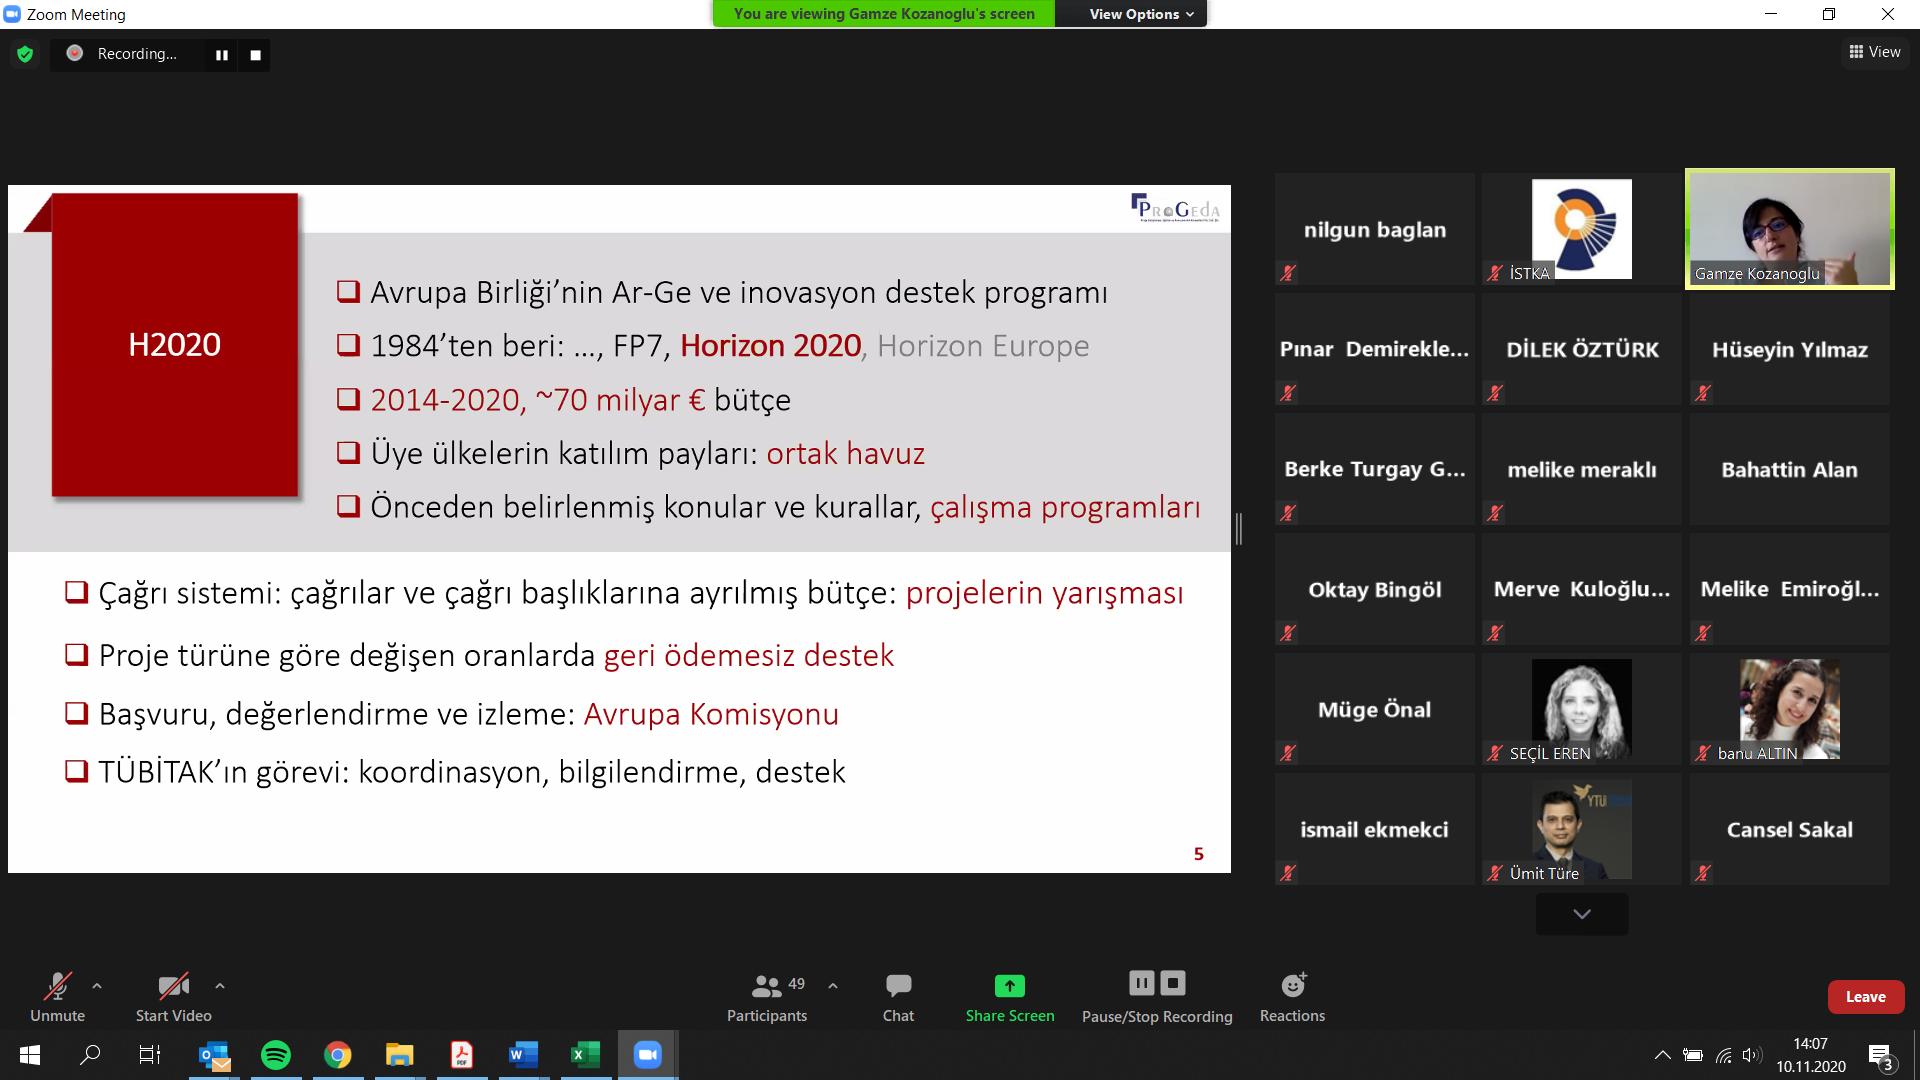Select Bahattin Alan participant tile

1790,469
